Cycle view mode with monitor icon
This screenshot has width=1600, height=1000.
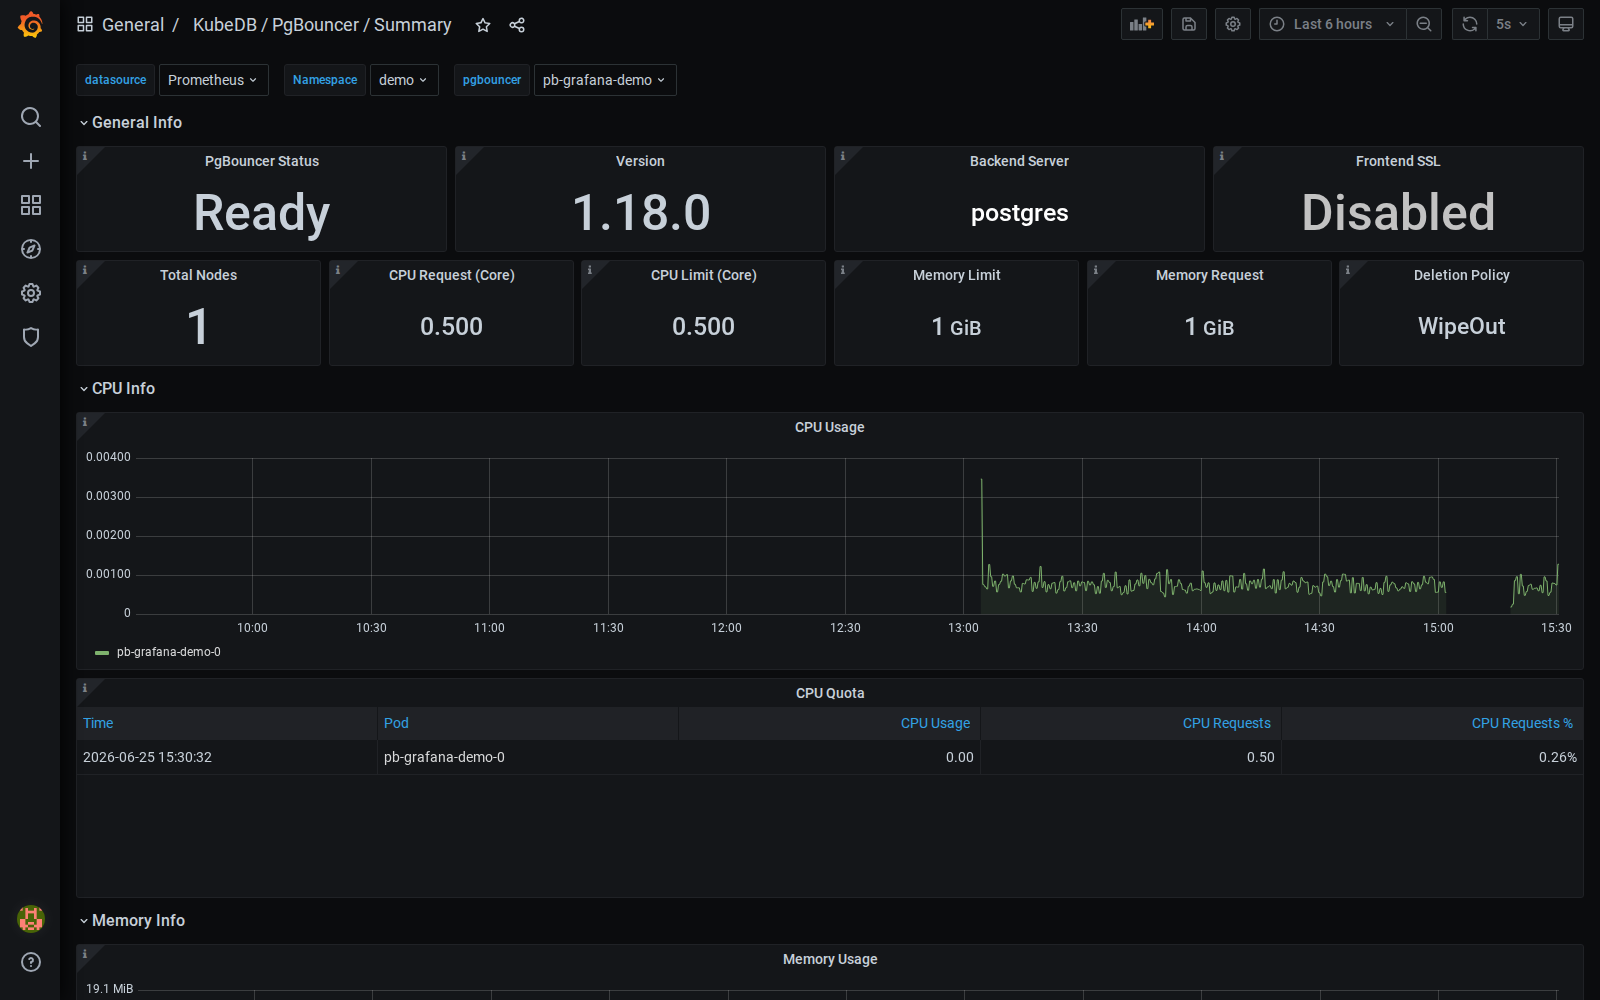coord(1566,24)
